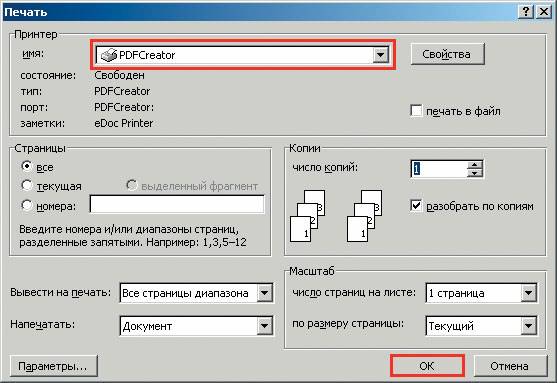Click the Свойства button
Viewport: 557px width, 383px height.
447,54
